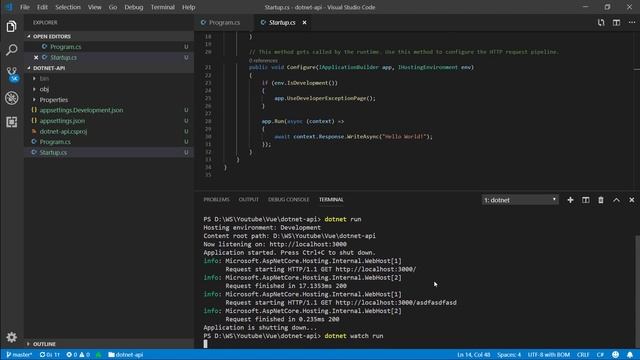Close the Startup.cs editor tab
Screen dimensions: 640x360
(304, 22)
